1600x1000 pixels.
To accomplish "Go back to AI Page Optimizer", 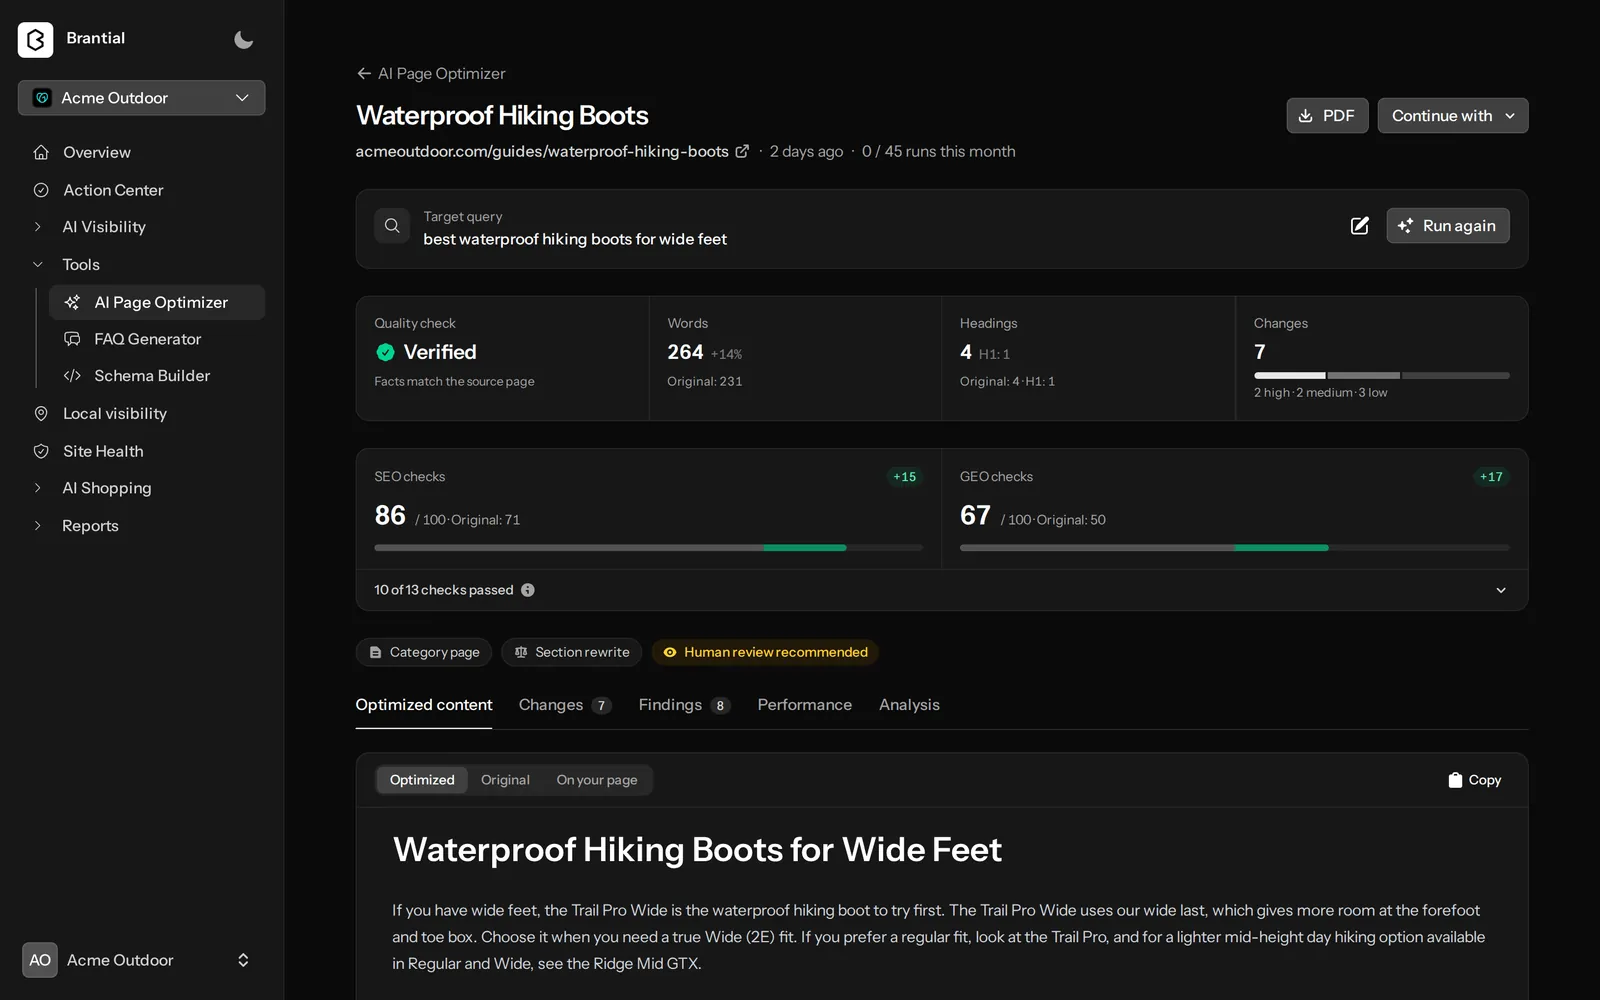I will click(x=431, y=74).
